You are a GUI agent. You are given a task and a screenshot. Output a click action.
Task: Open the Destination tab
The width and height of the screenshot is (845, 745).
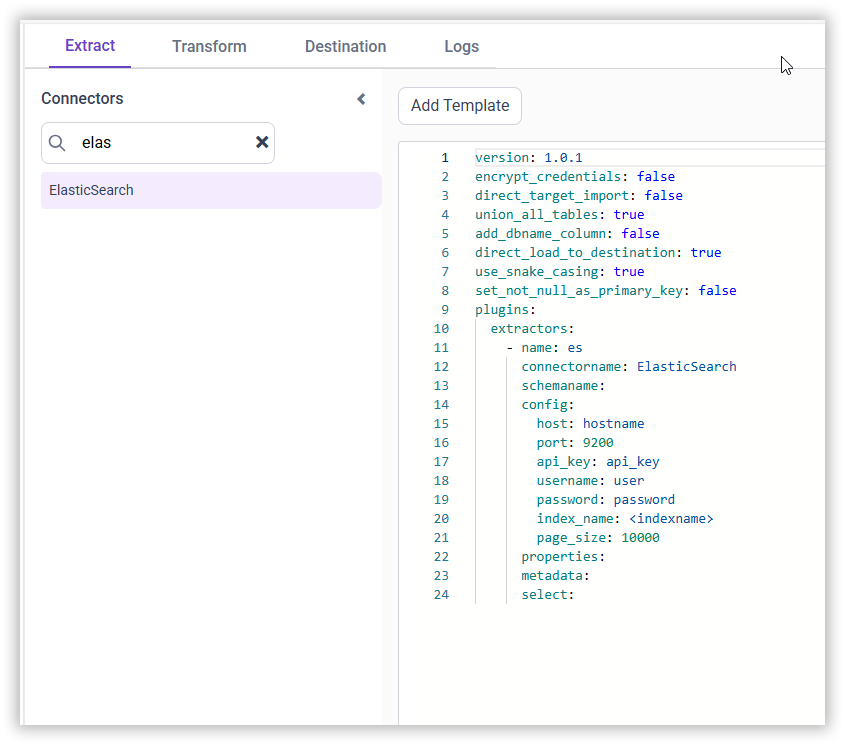pos(345,46)
